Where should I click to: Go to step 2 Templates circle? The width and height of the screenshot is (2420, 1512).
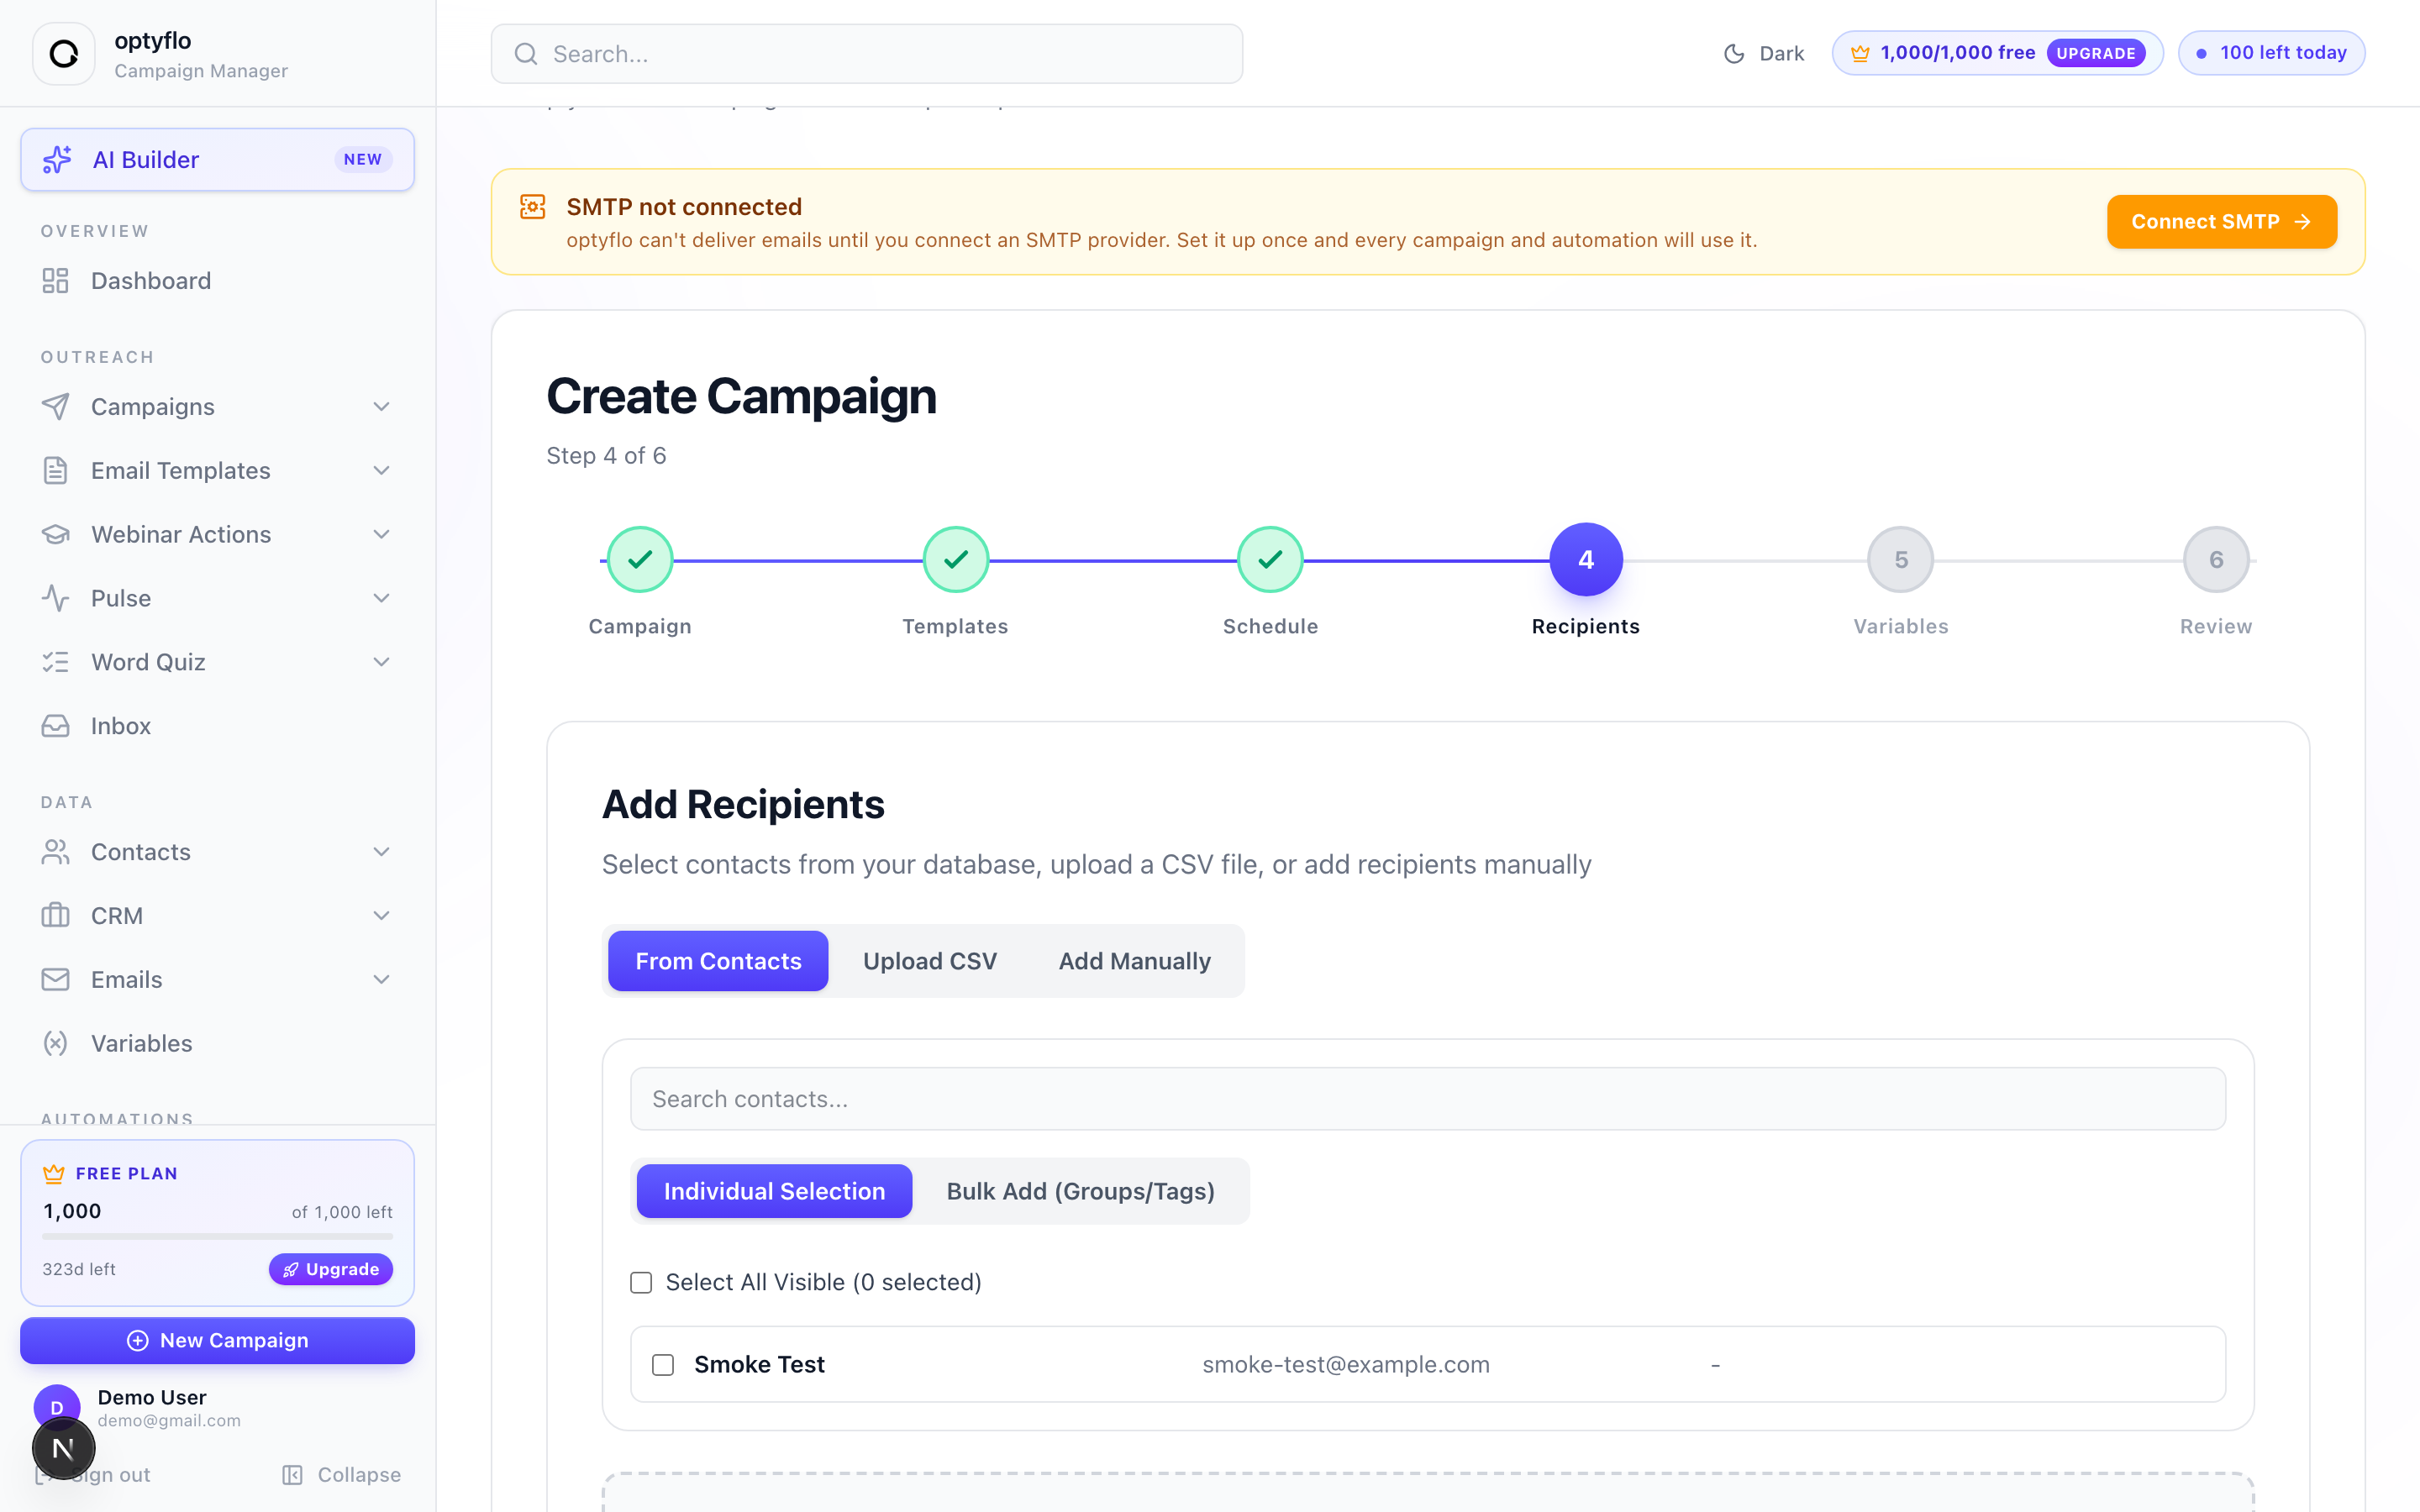(x=955, y=560)
